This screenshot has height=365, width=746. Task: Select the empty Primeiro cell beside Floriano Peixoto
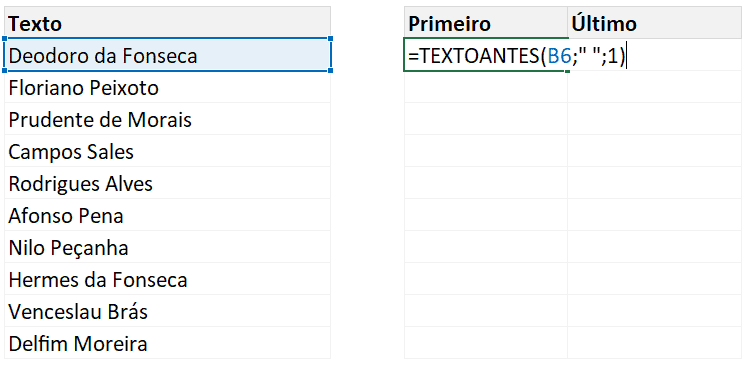(486, 87)
